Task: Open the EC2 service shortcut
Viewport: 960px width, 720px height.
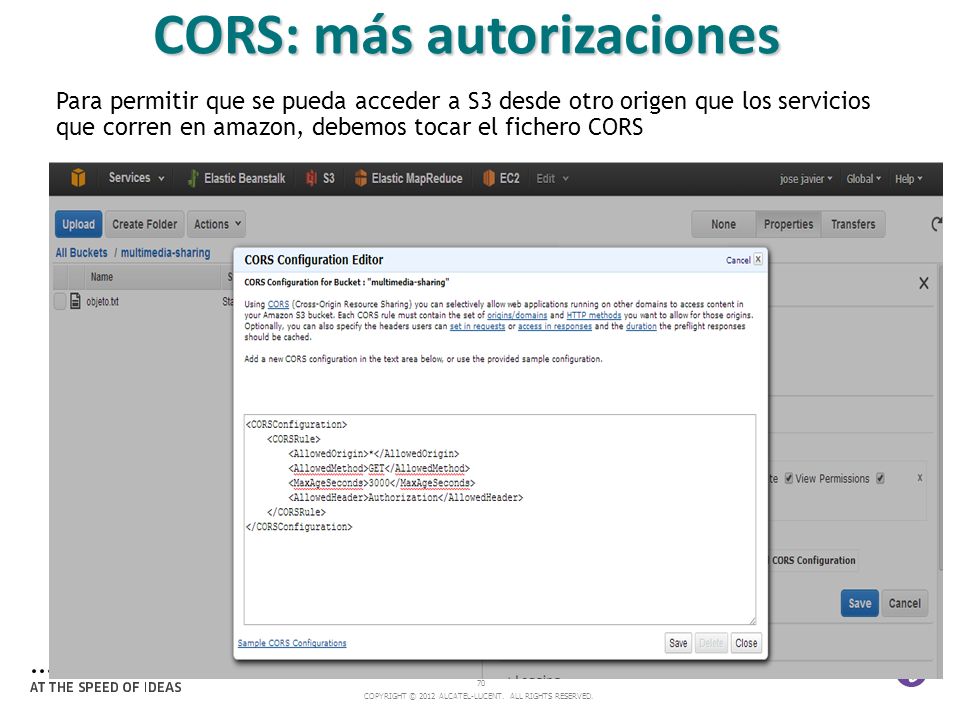Action: point(501,178)
